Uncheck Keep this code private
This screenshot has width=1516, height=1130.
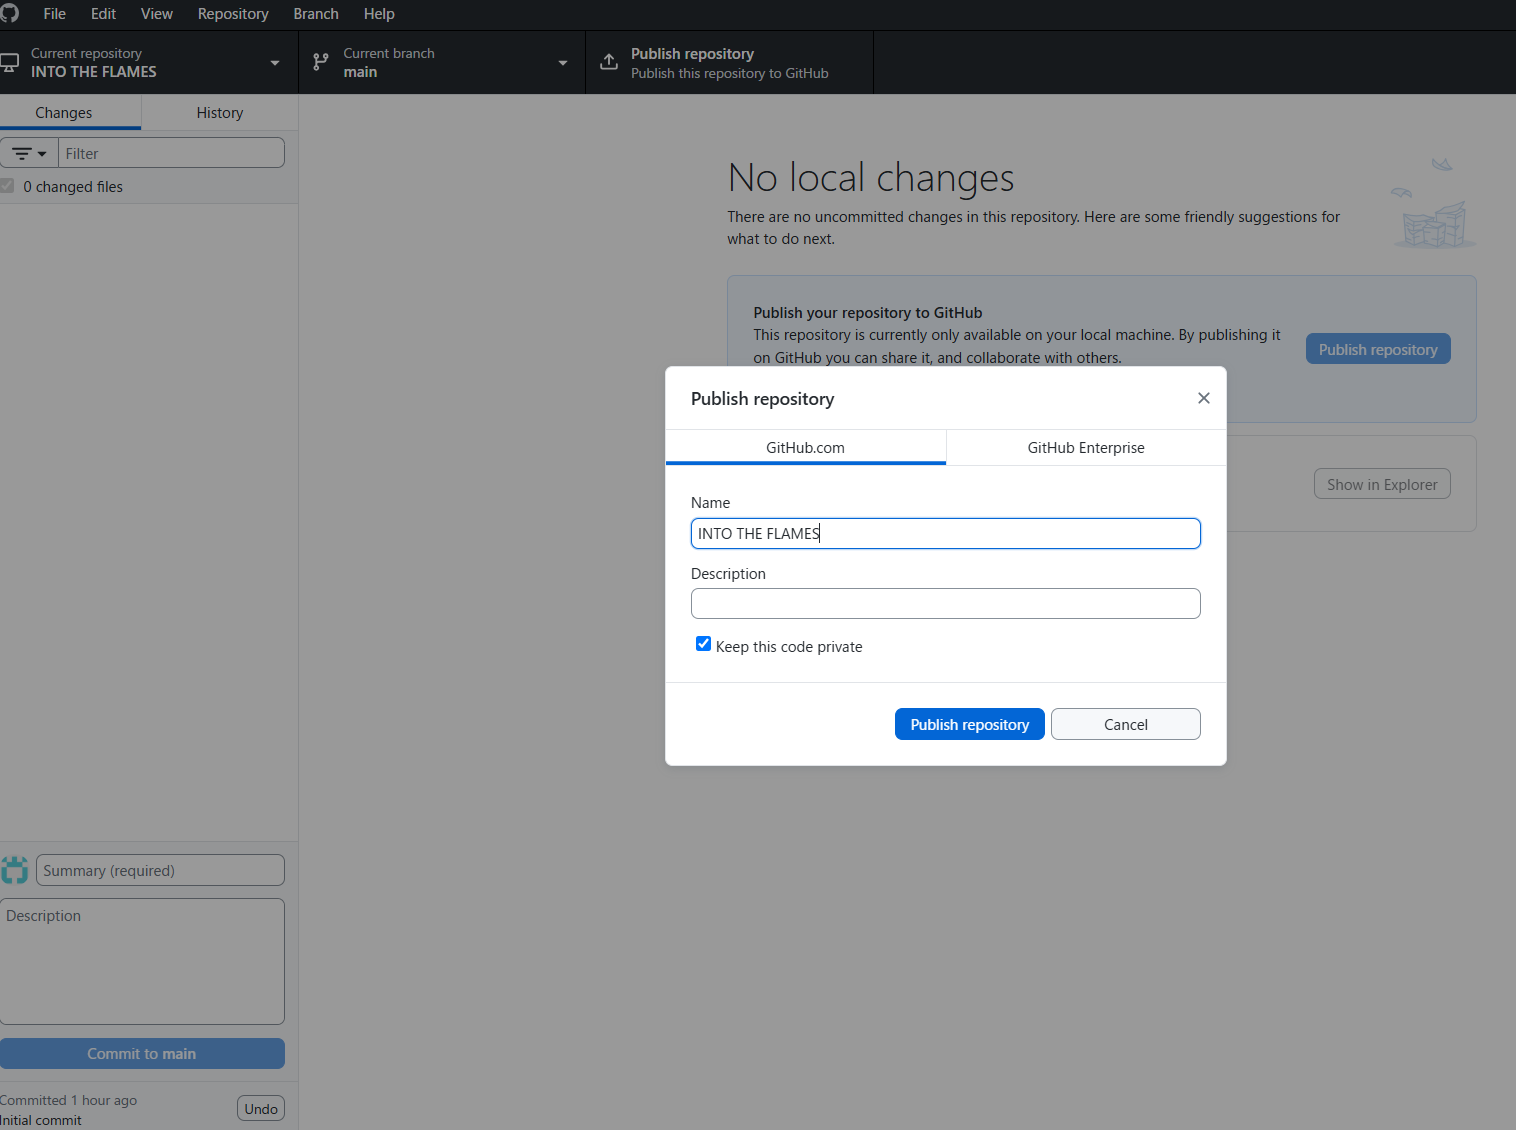(703, 644)
